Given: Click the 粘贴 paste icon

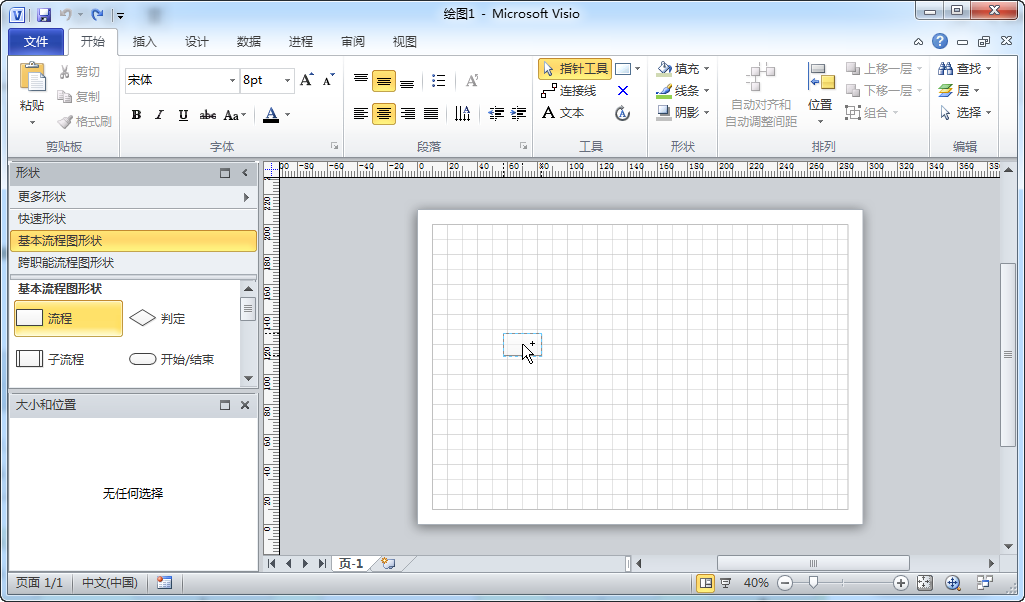Looking at the screenshot, I should pos(32,80).
